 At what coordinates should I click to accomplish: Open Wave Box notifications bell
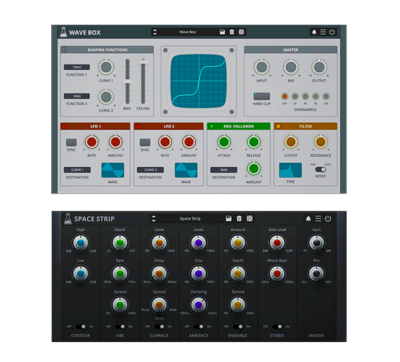314,32
